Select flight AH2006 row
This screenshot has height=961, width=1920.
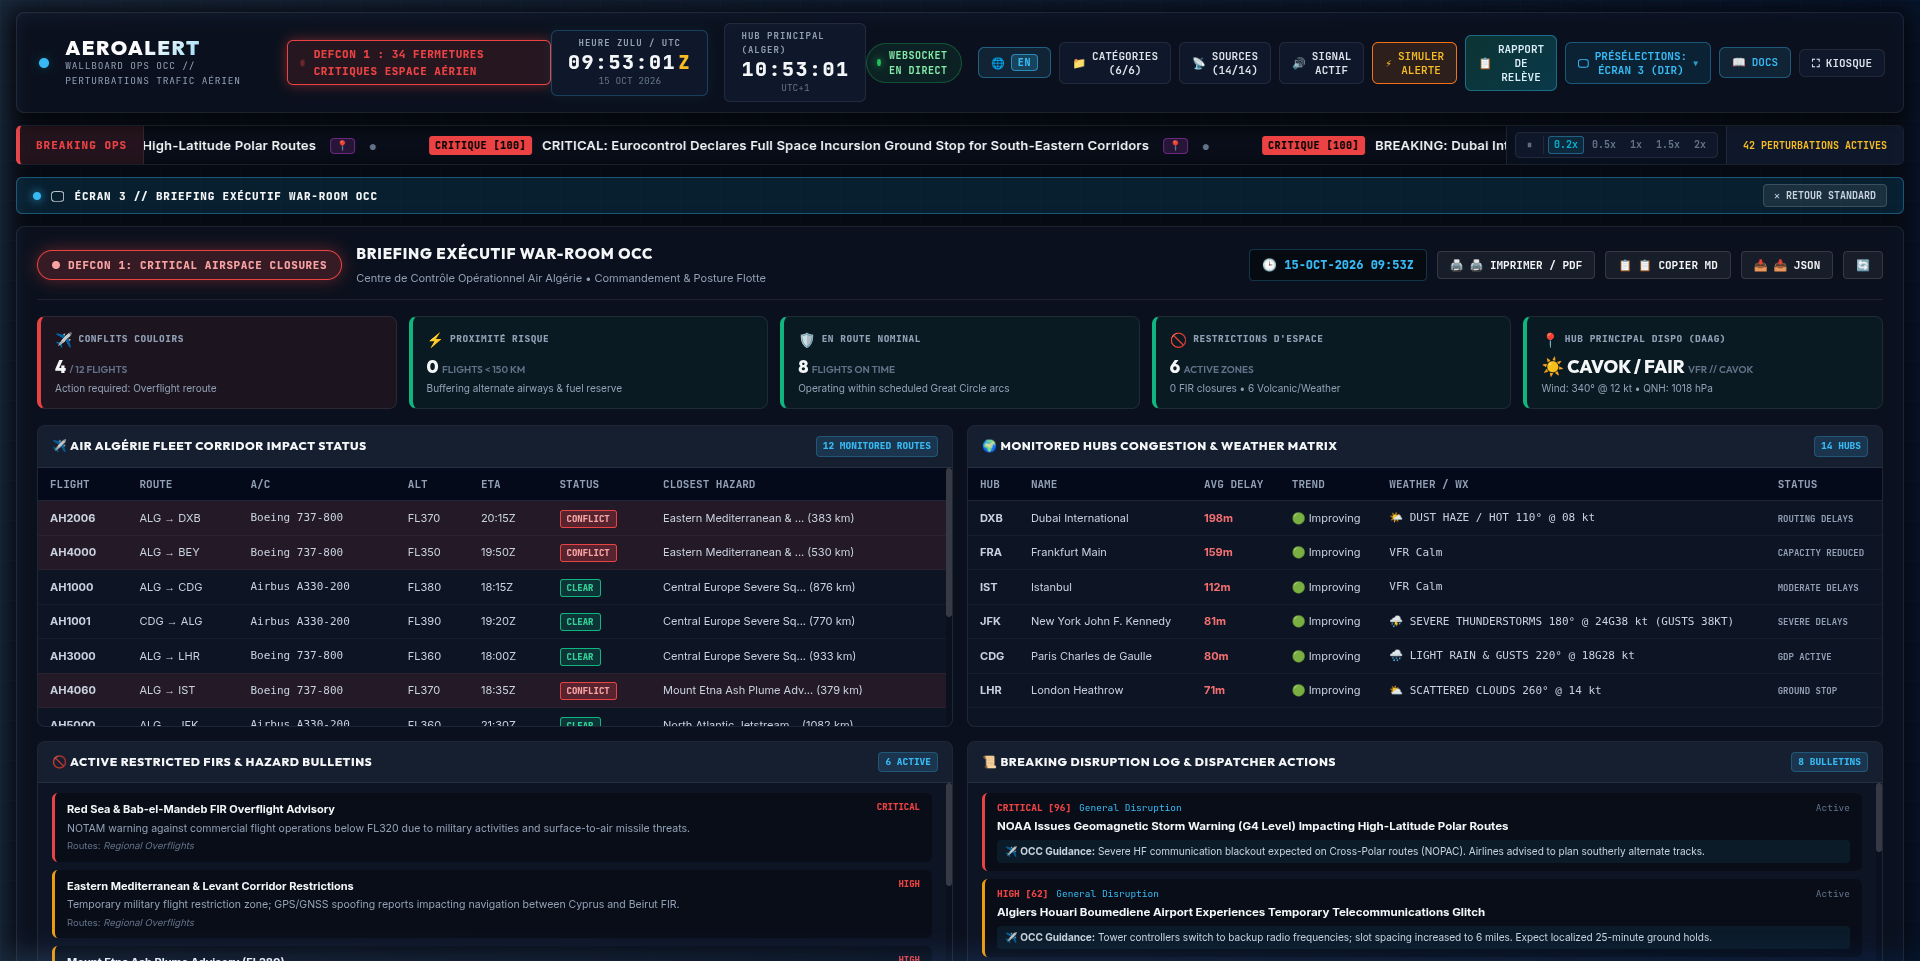point(492,518)
